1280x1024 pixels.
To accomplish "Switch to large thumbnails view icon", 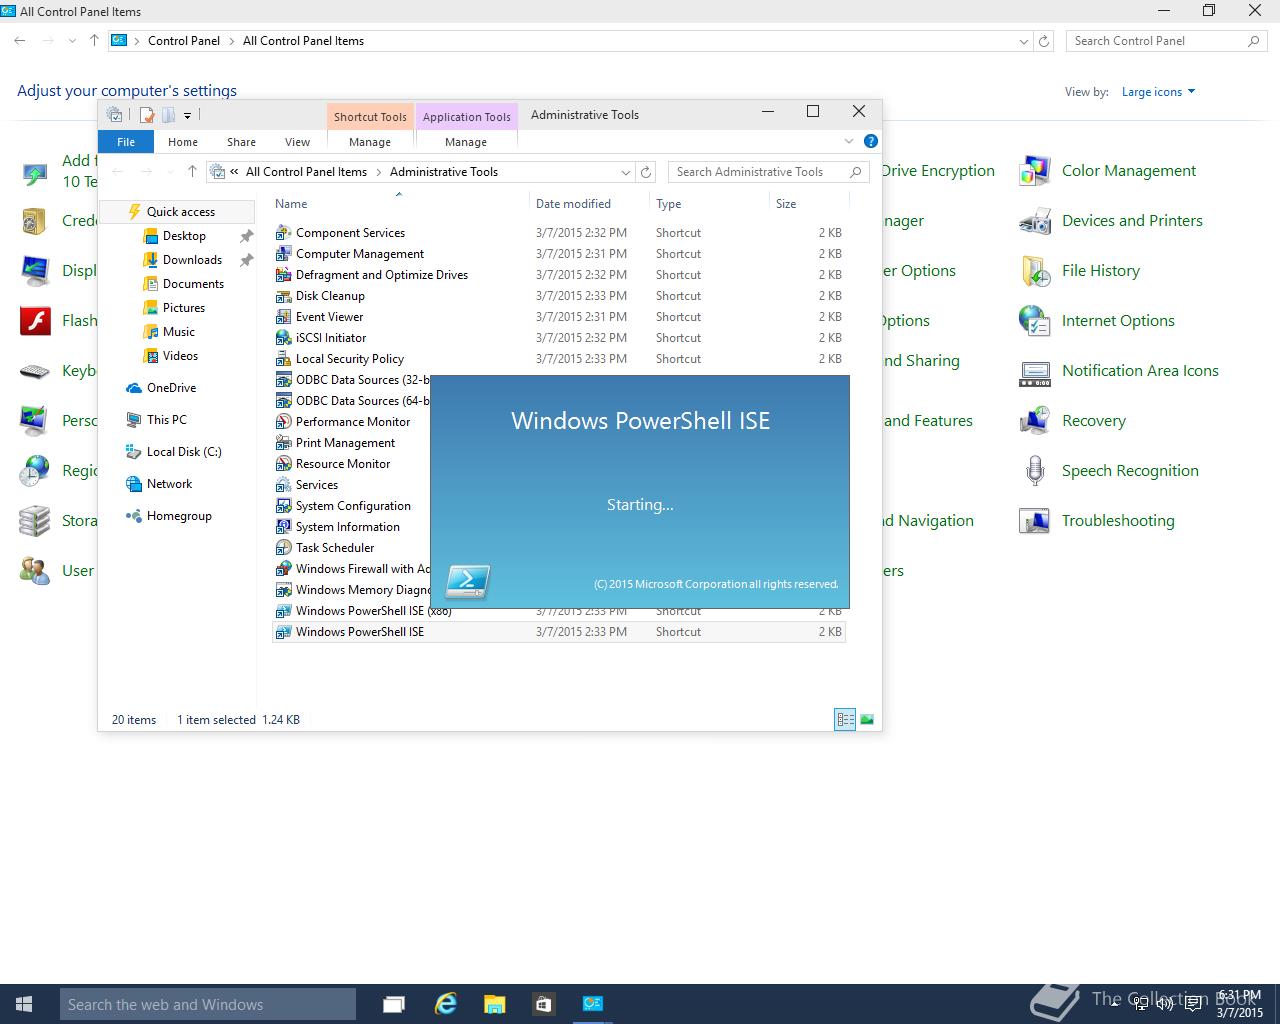I will [x=867, y=719].
